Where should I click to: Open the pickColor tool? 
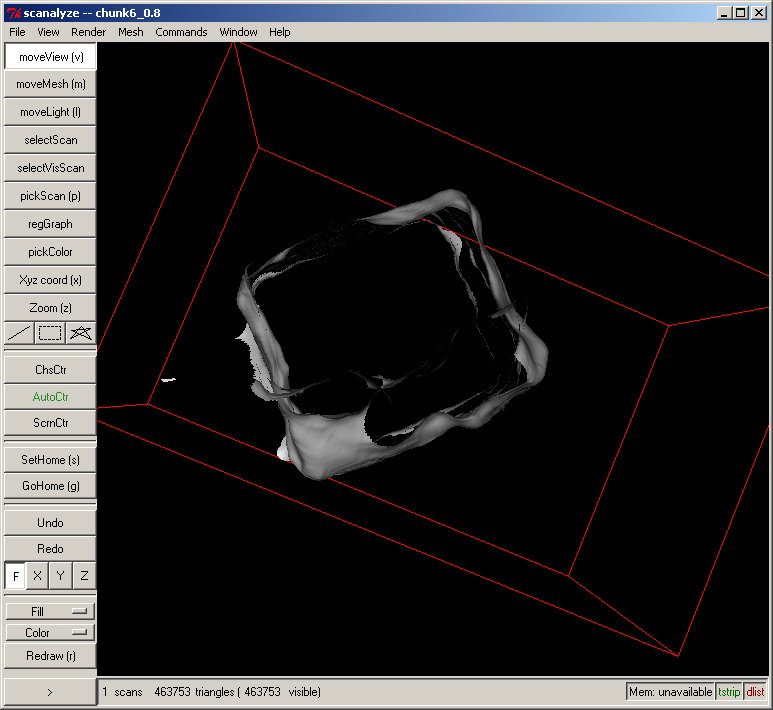click(x=50, y=252)
